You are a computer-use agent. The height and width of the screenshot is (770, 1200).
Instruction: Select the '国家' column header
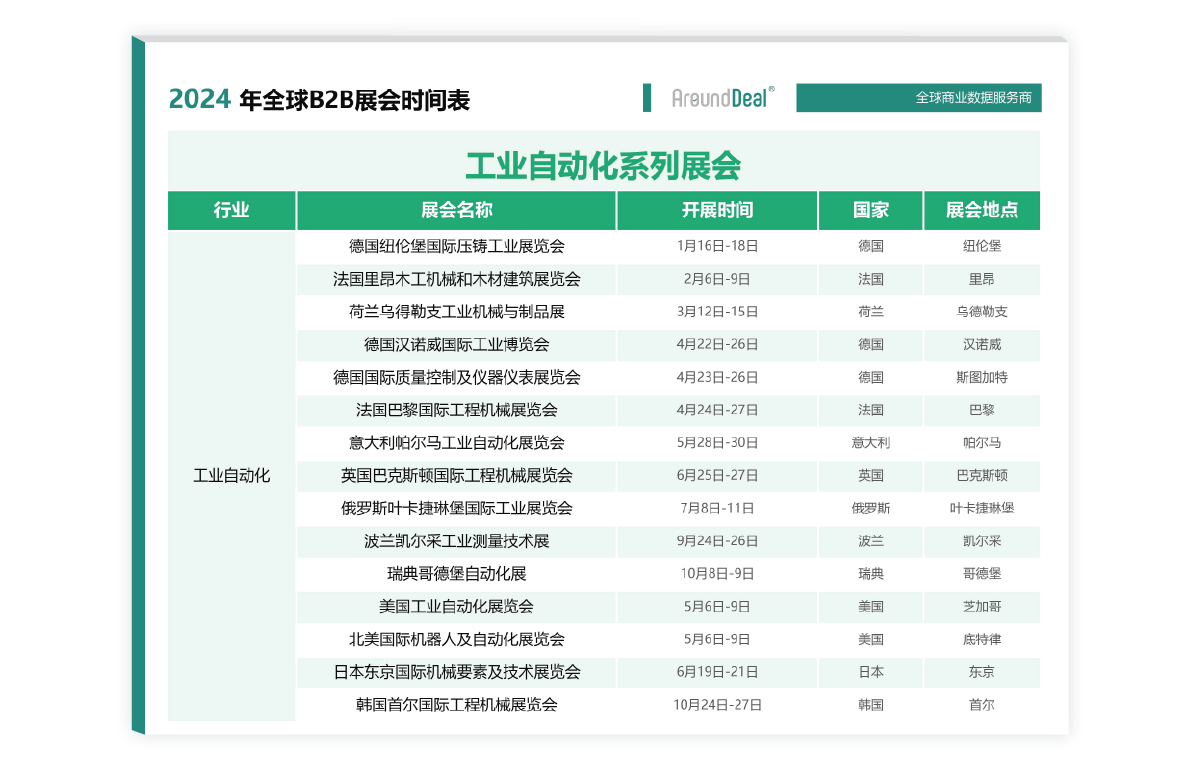tap(871, 211)
